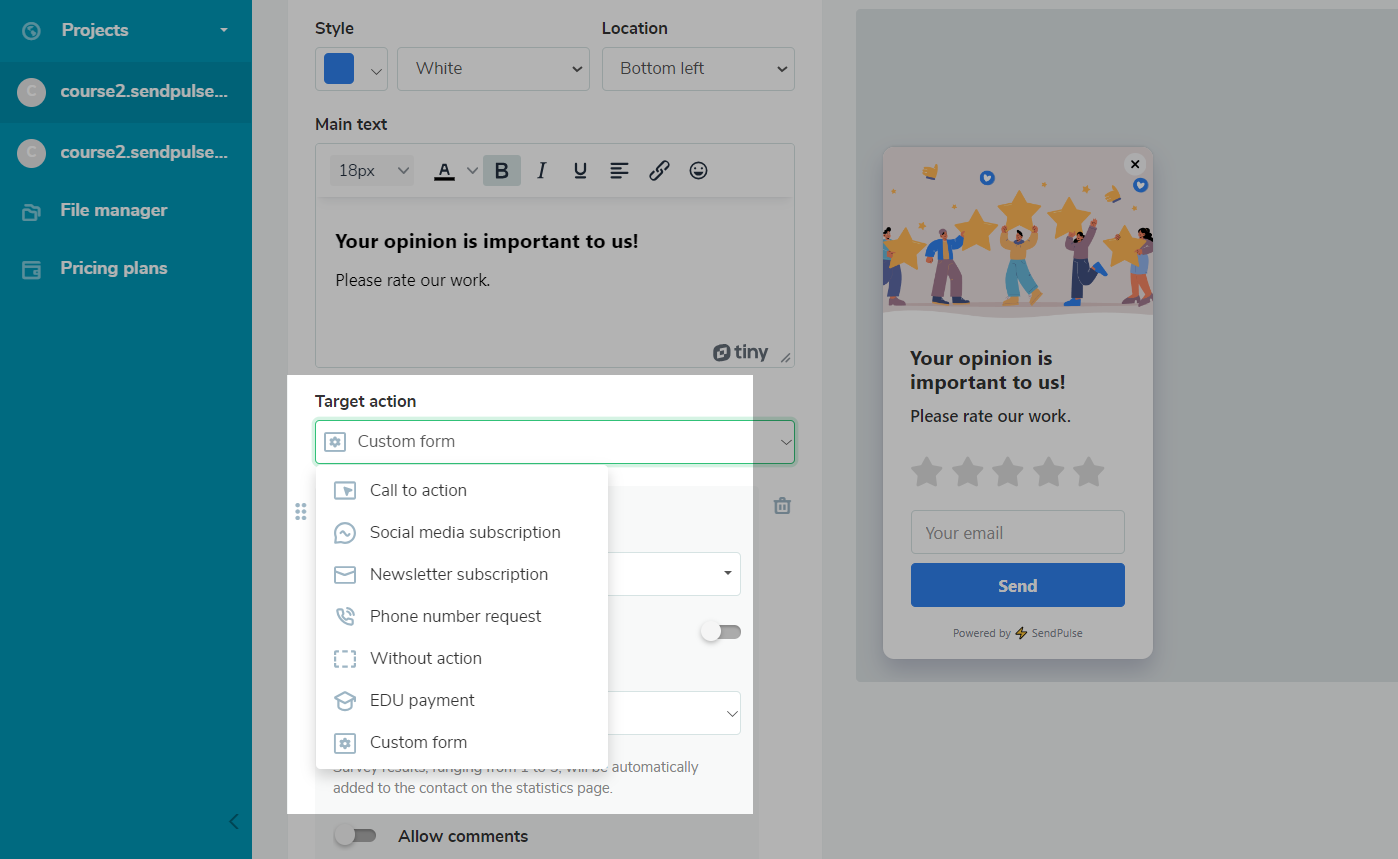Open the emoji picker in the text editor
1398x859 pixels.
pyautogui.click(x=697, y=170)
